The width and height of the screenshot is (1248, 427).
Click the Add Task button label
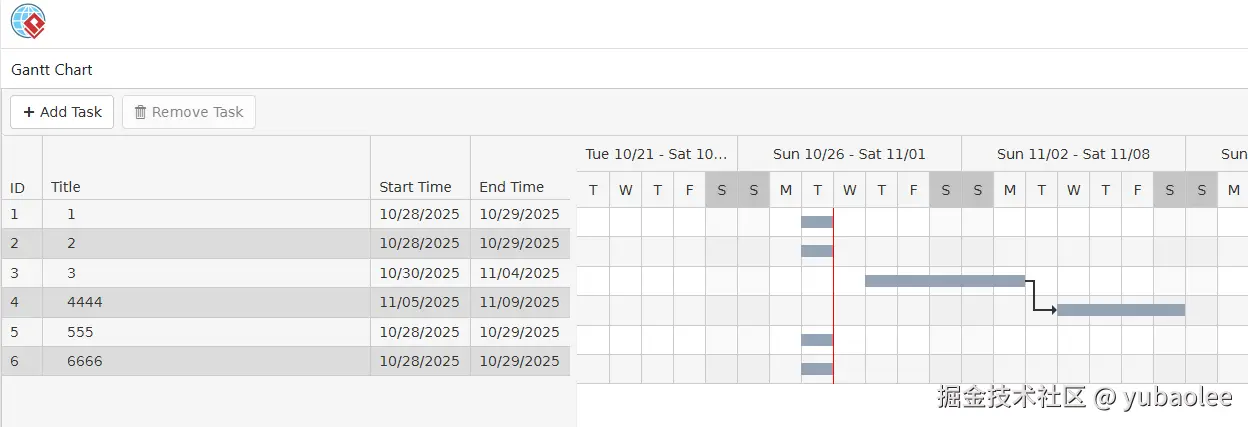71,112
